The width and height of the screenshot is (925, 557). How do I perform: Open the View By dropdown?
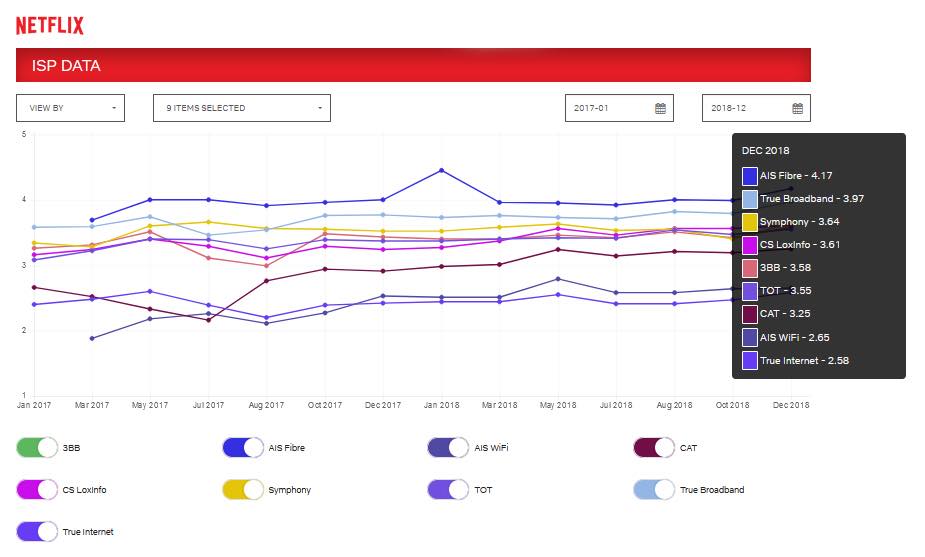click(x=70, y=108)
